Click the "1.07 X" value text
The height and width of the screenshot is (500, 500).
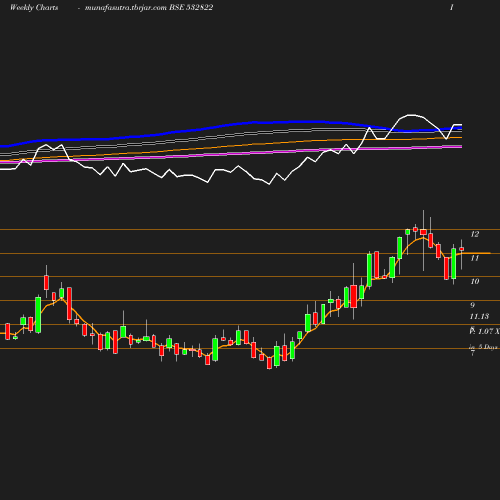click(489, 331)
